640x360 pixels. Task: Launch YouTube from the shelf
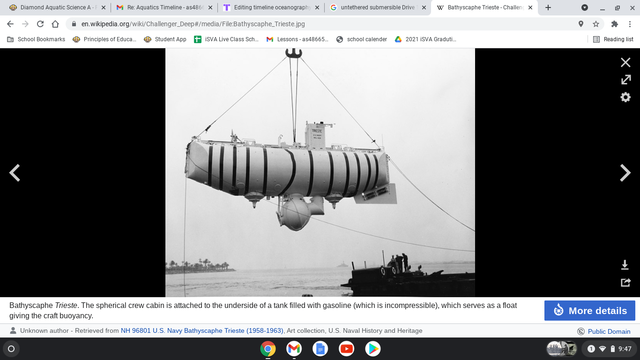coord(347,349)
